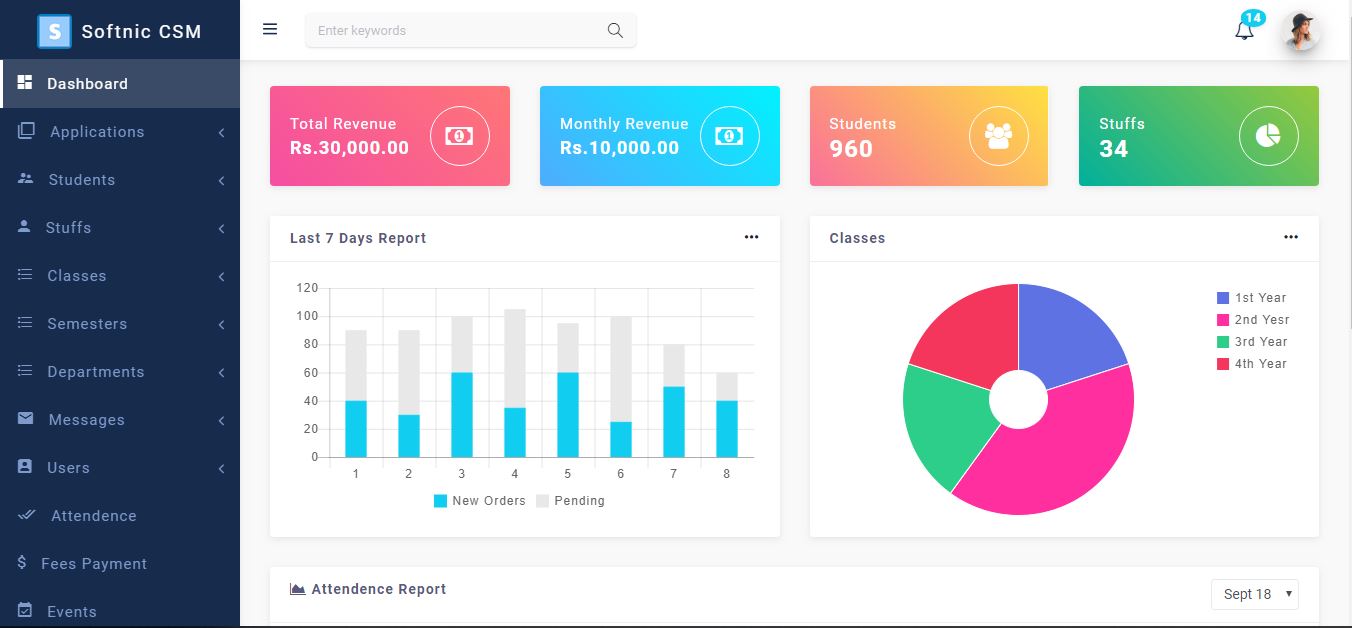
Task: Click the search magnifier icon
Action: (x=615, y=31)
